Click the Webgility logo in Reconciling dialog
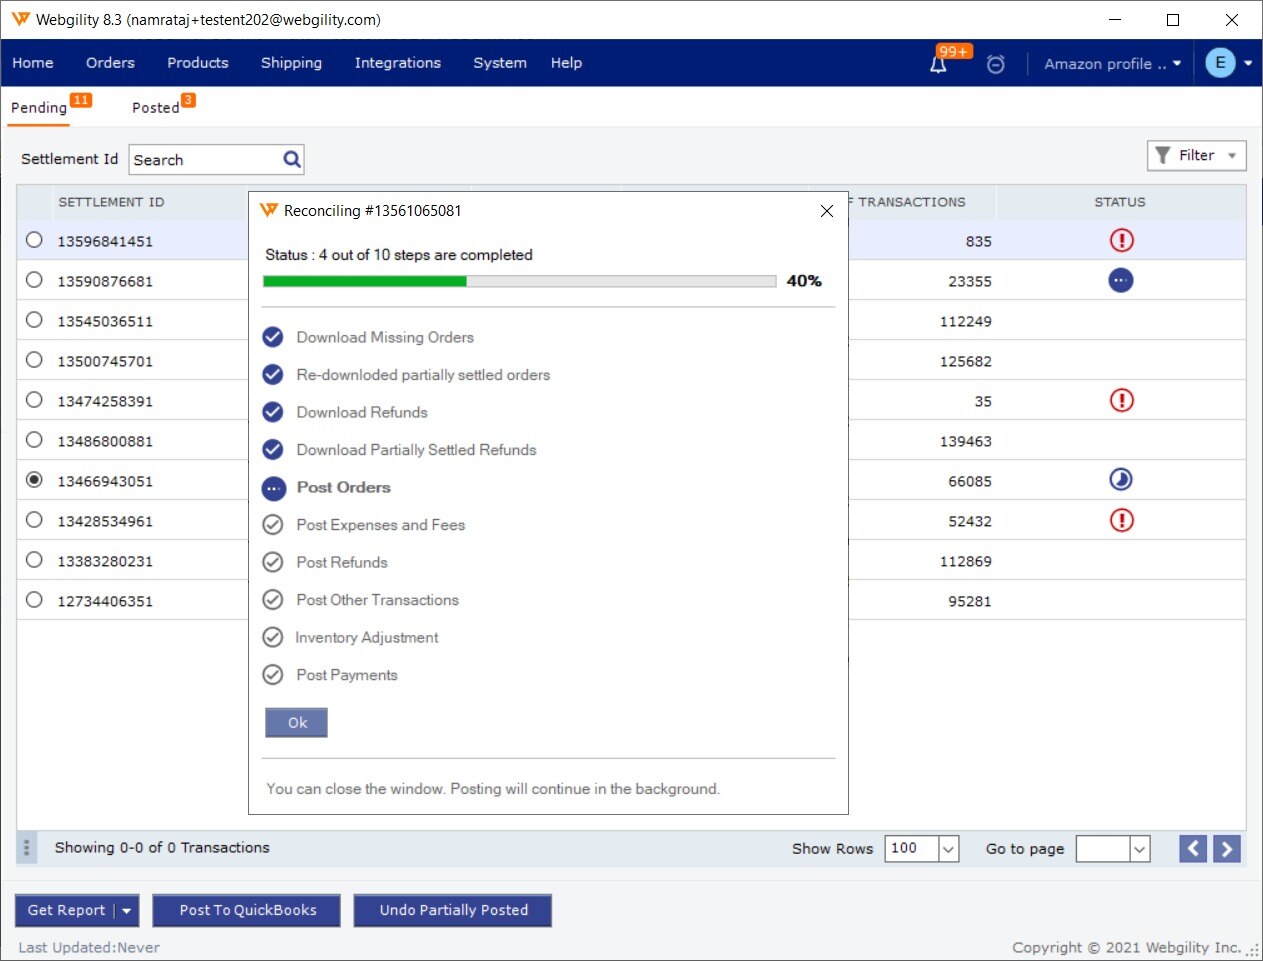This screenshot has width=1263, height=961. 268,210
